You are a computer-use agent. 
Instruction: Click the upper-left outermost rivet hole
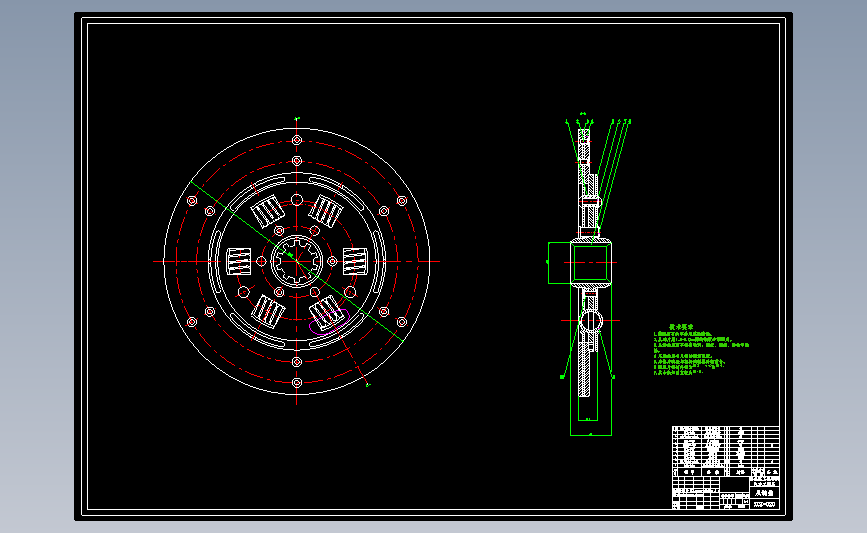pos(192,201)
